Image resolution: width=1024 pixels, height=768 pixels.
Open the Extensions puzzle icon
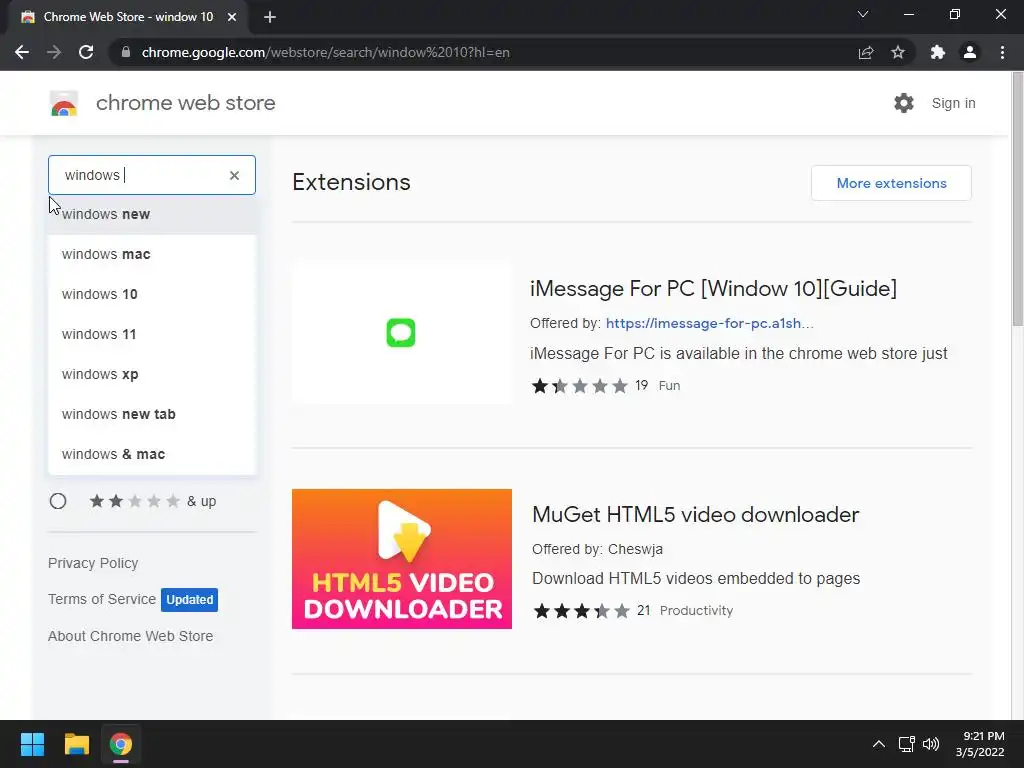[x=938, y=52]
